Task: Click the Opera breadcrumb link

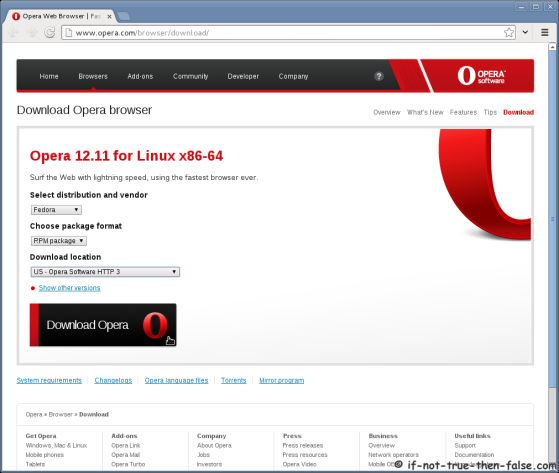Action: pos(34,414)
